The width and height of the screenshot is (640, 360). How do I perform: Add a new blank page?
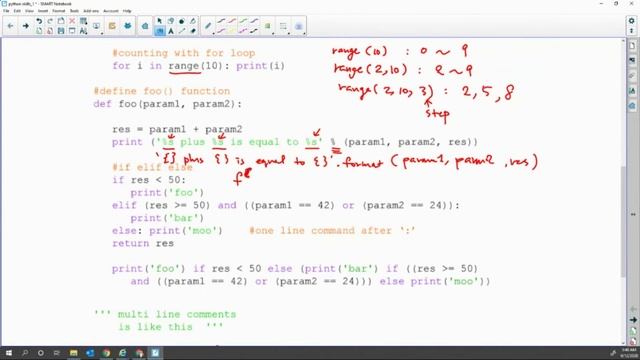click(x=39, y=31)
